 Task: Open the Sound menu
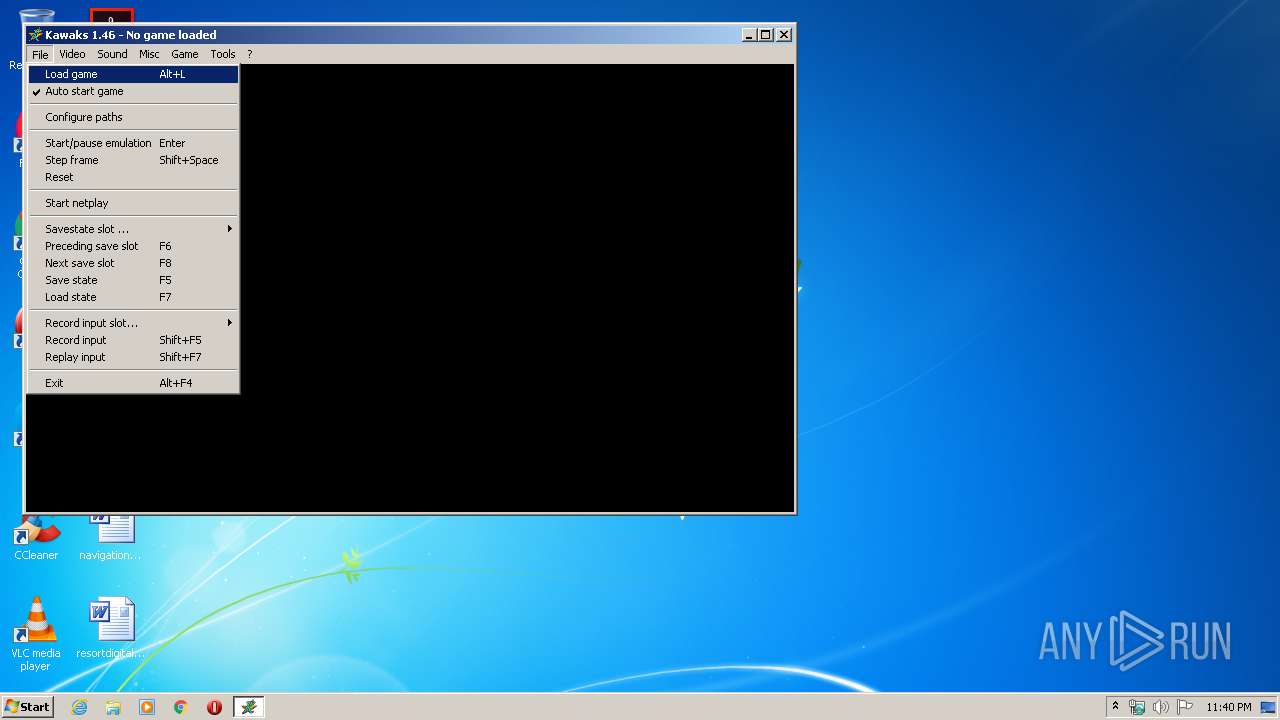tap(112, 54)
